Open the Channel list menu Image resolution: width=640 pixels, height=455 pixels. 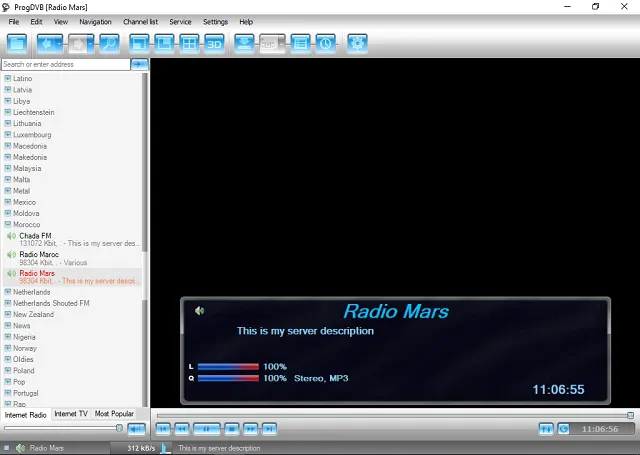click(x=140, y=21)
